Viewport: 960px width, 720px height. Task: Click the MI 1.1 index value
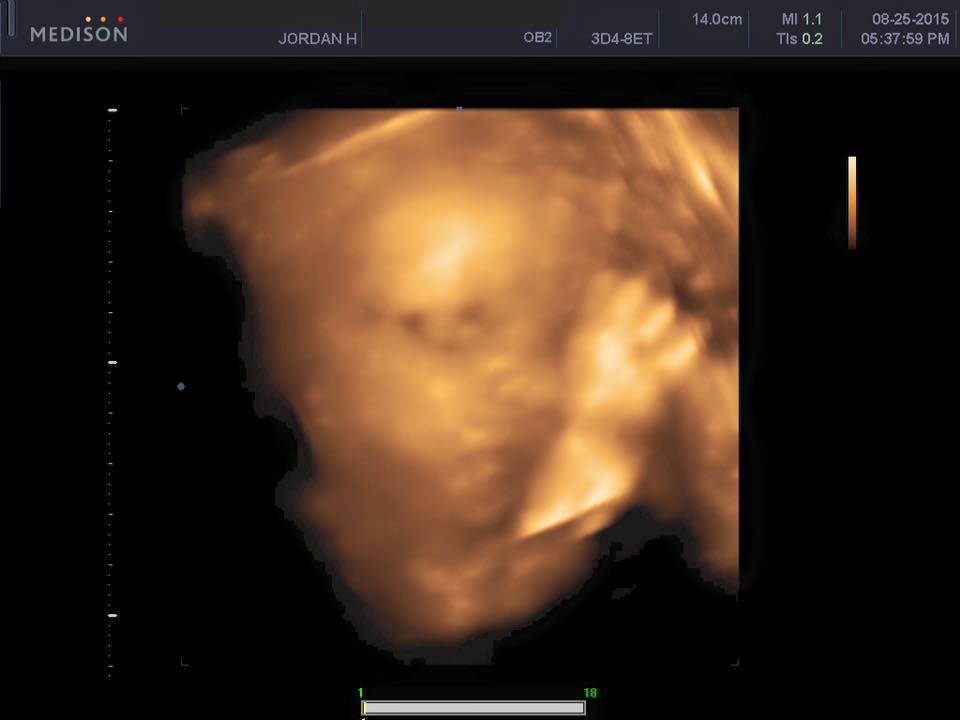pos(803,19)
